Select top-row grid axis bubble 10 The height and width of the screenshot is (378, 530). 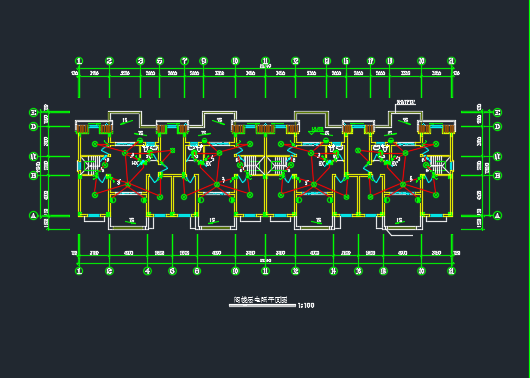[x=235, y=61]
